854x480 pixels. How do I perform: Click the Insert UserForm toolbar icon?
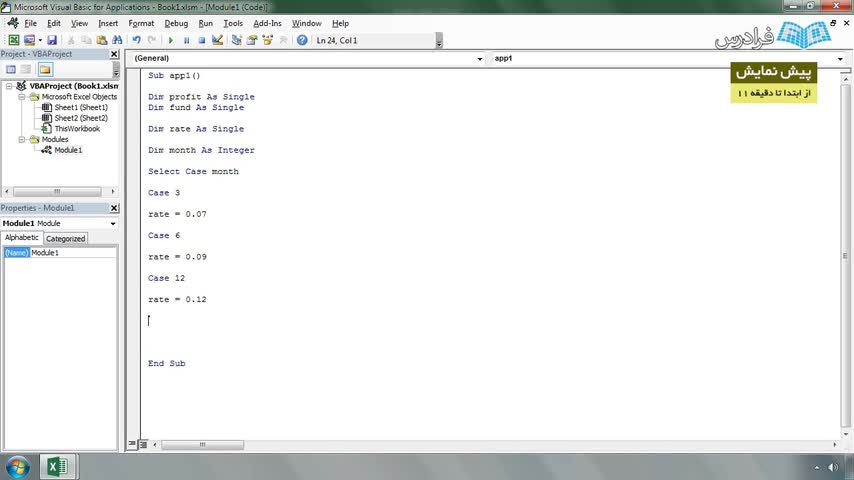pos(29,40)
